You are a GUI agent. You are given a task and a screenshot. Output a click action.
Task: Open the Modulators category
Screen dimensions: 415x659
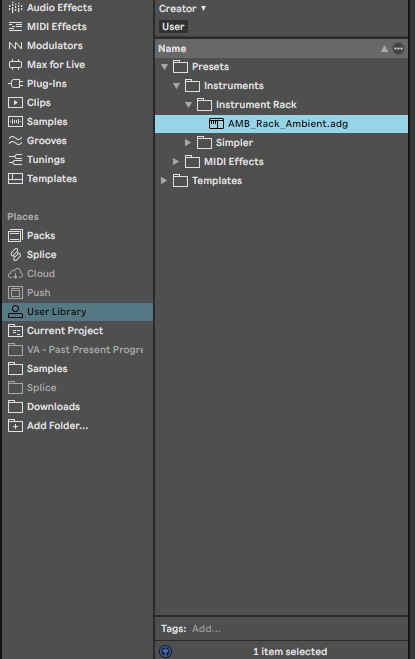[55, 45]
